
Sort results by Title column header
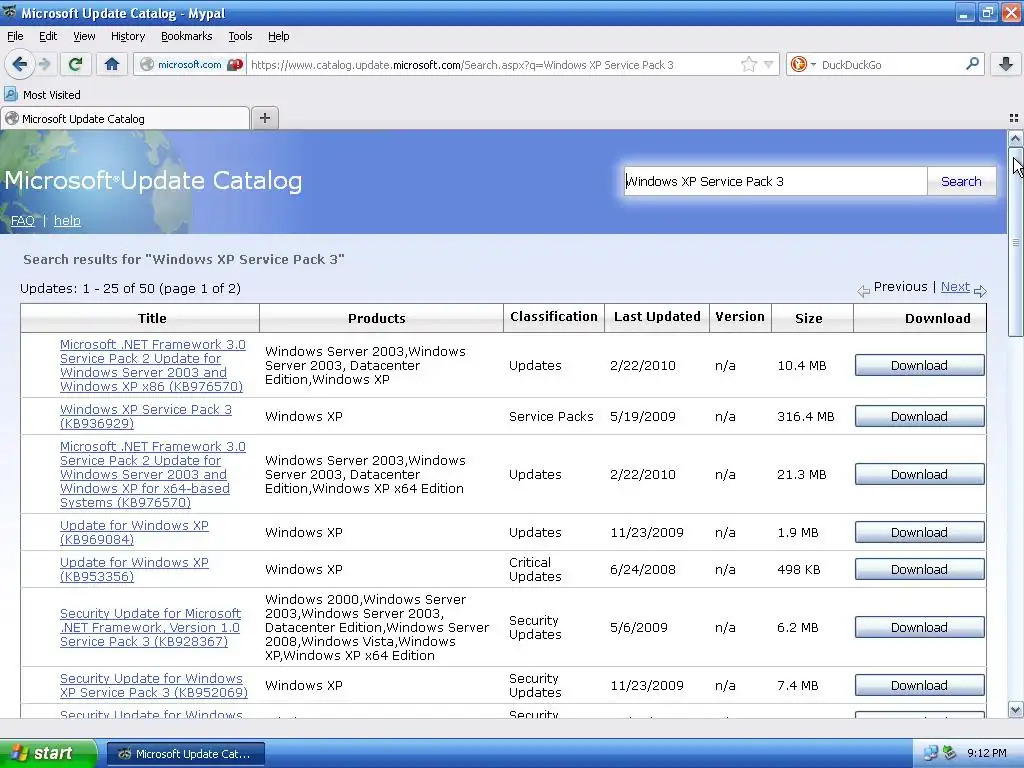[152, 318]
